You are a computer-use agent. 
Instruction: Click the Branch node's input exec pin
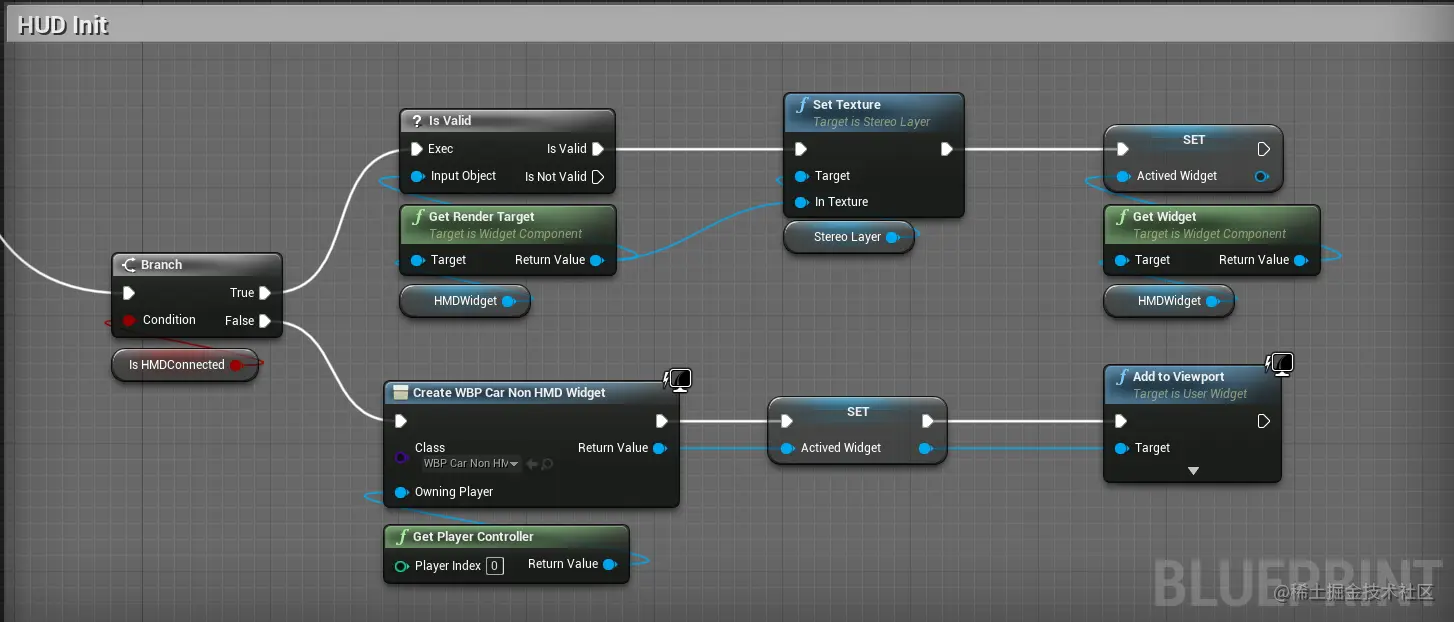(129, 293)
